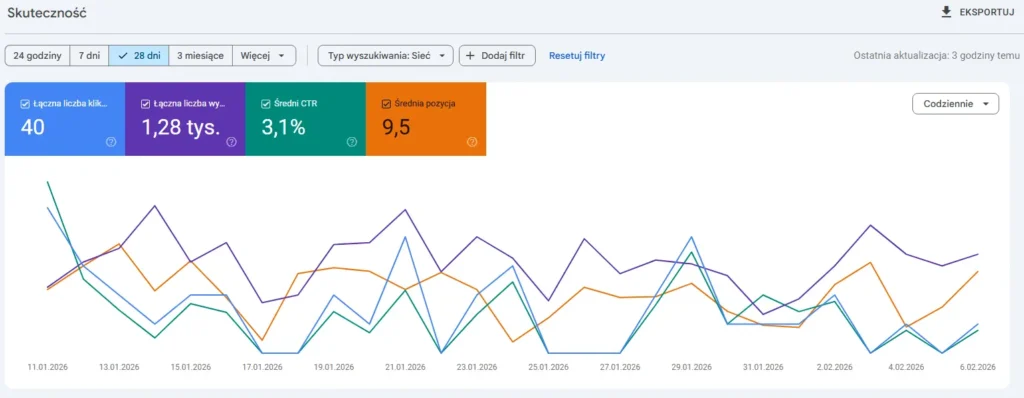Click the 15.01.2026 axis date label
The height and width of the screenshot is (398, 1024).
click(x=190, y=367)
